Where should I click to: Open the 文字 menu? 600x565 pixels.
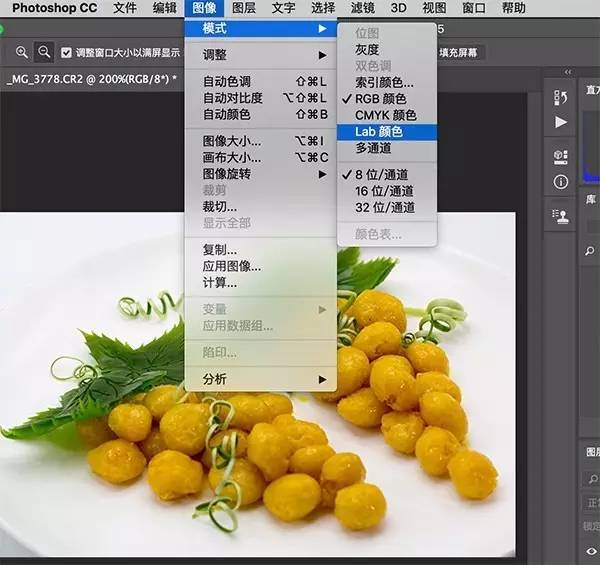[x=284, y=8]
